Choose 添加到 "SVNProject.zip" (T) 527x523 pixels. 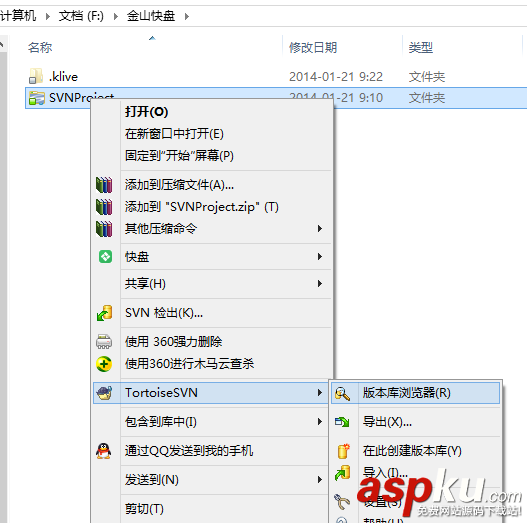click(x=202, y=207)
